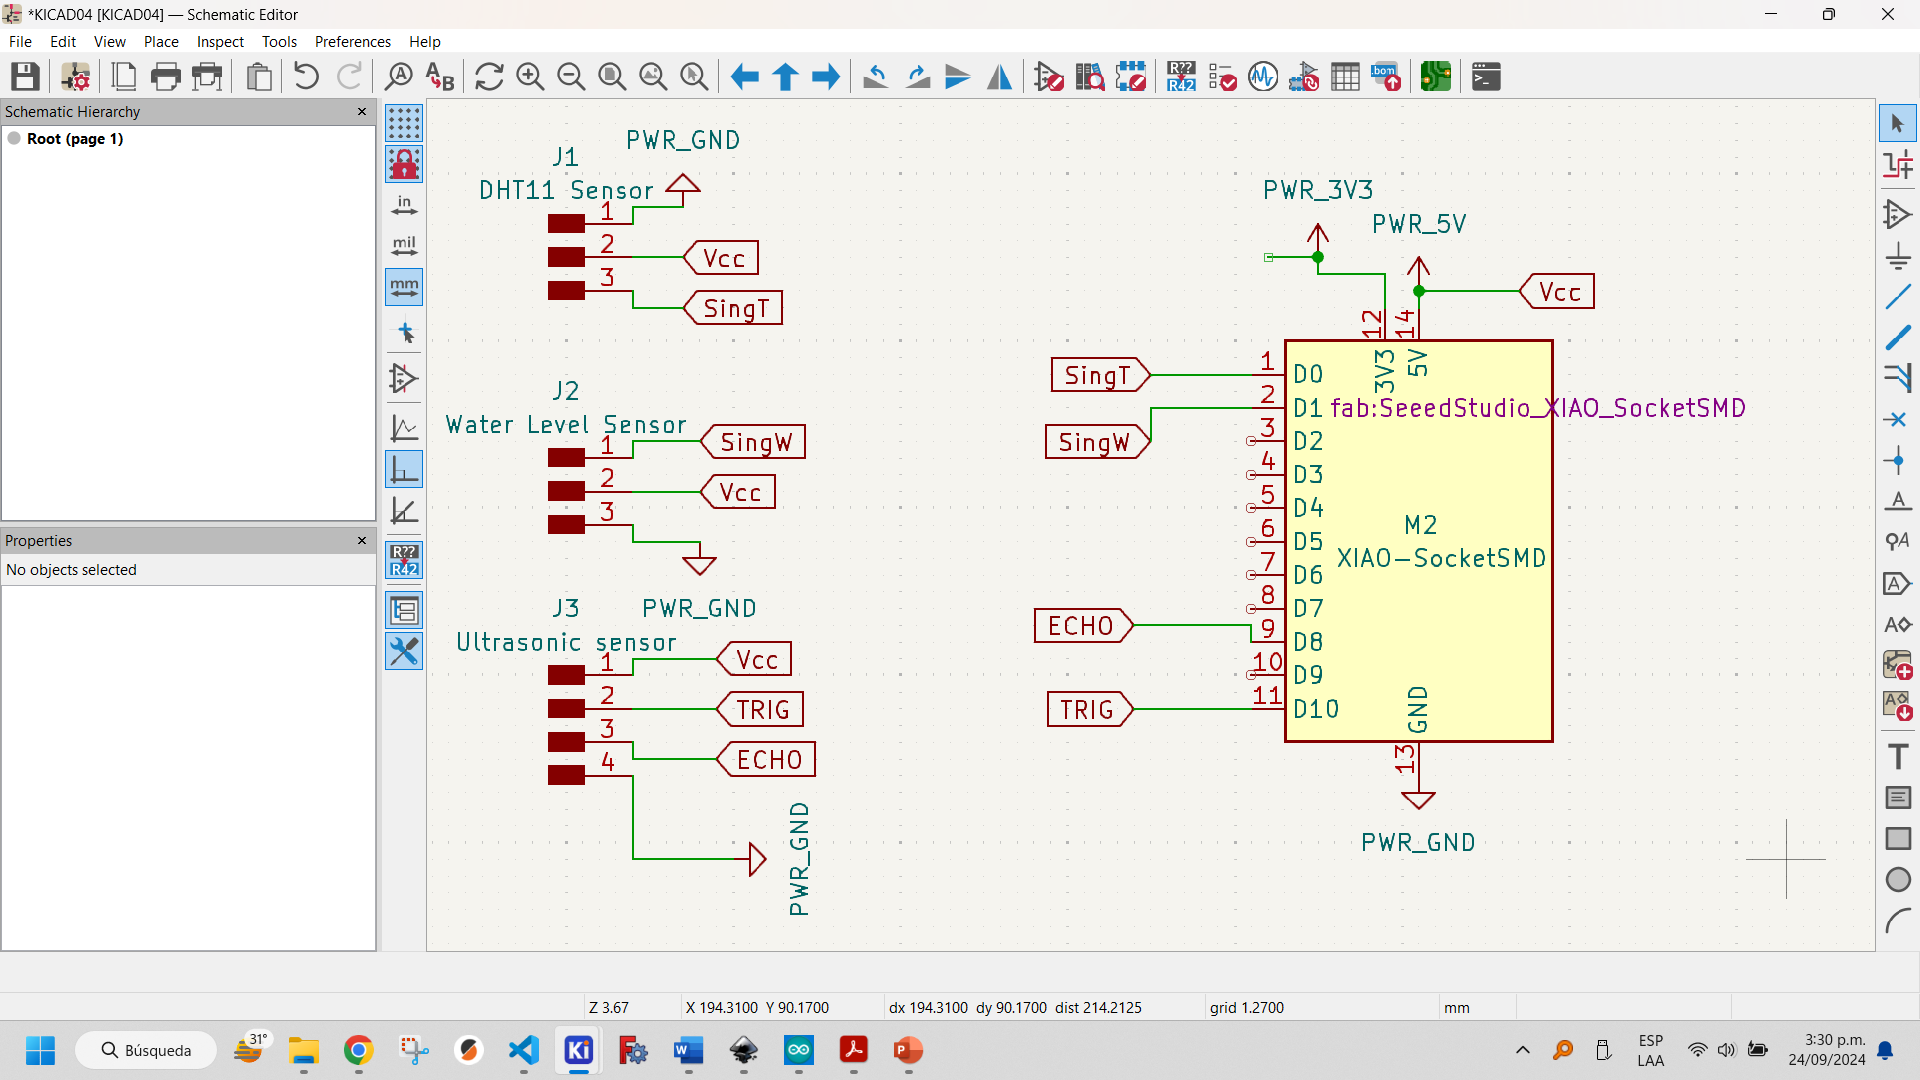Select the Zoom In tool
The height and width of the screenshot is (1080, 1920).
[529, 76]
